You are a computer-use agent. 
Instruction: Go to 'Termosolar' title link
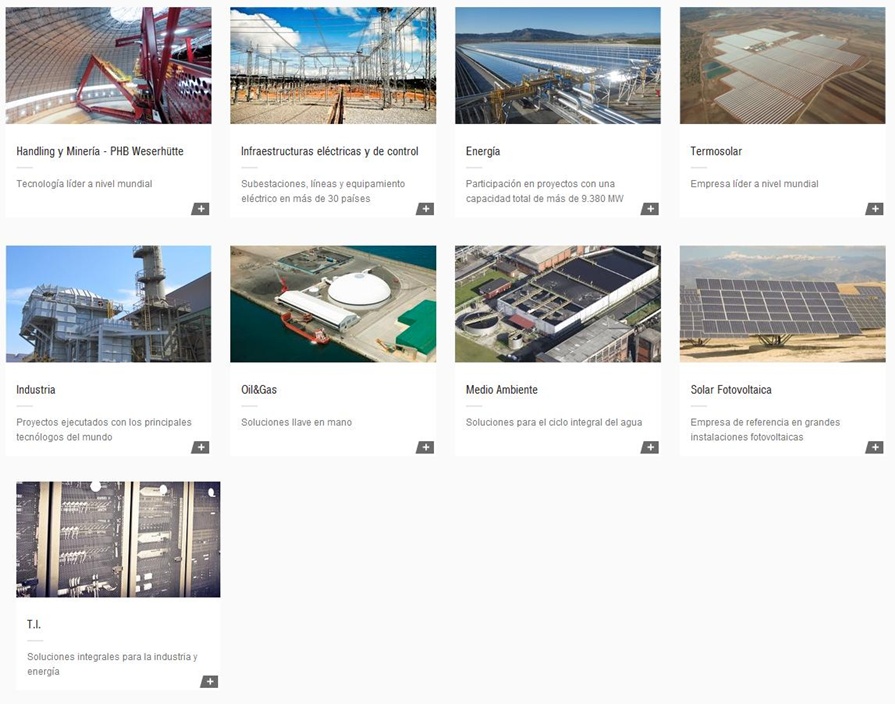pos(716,151)
